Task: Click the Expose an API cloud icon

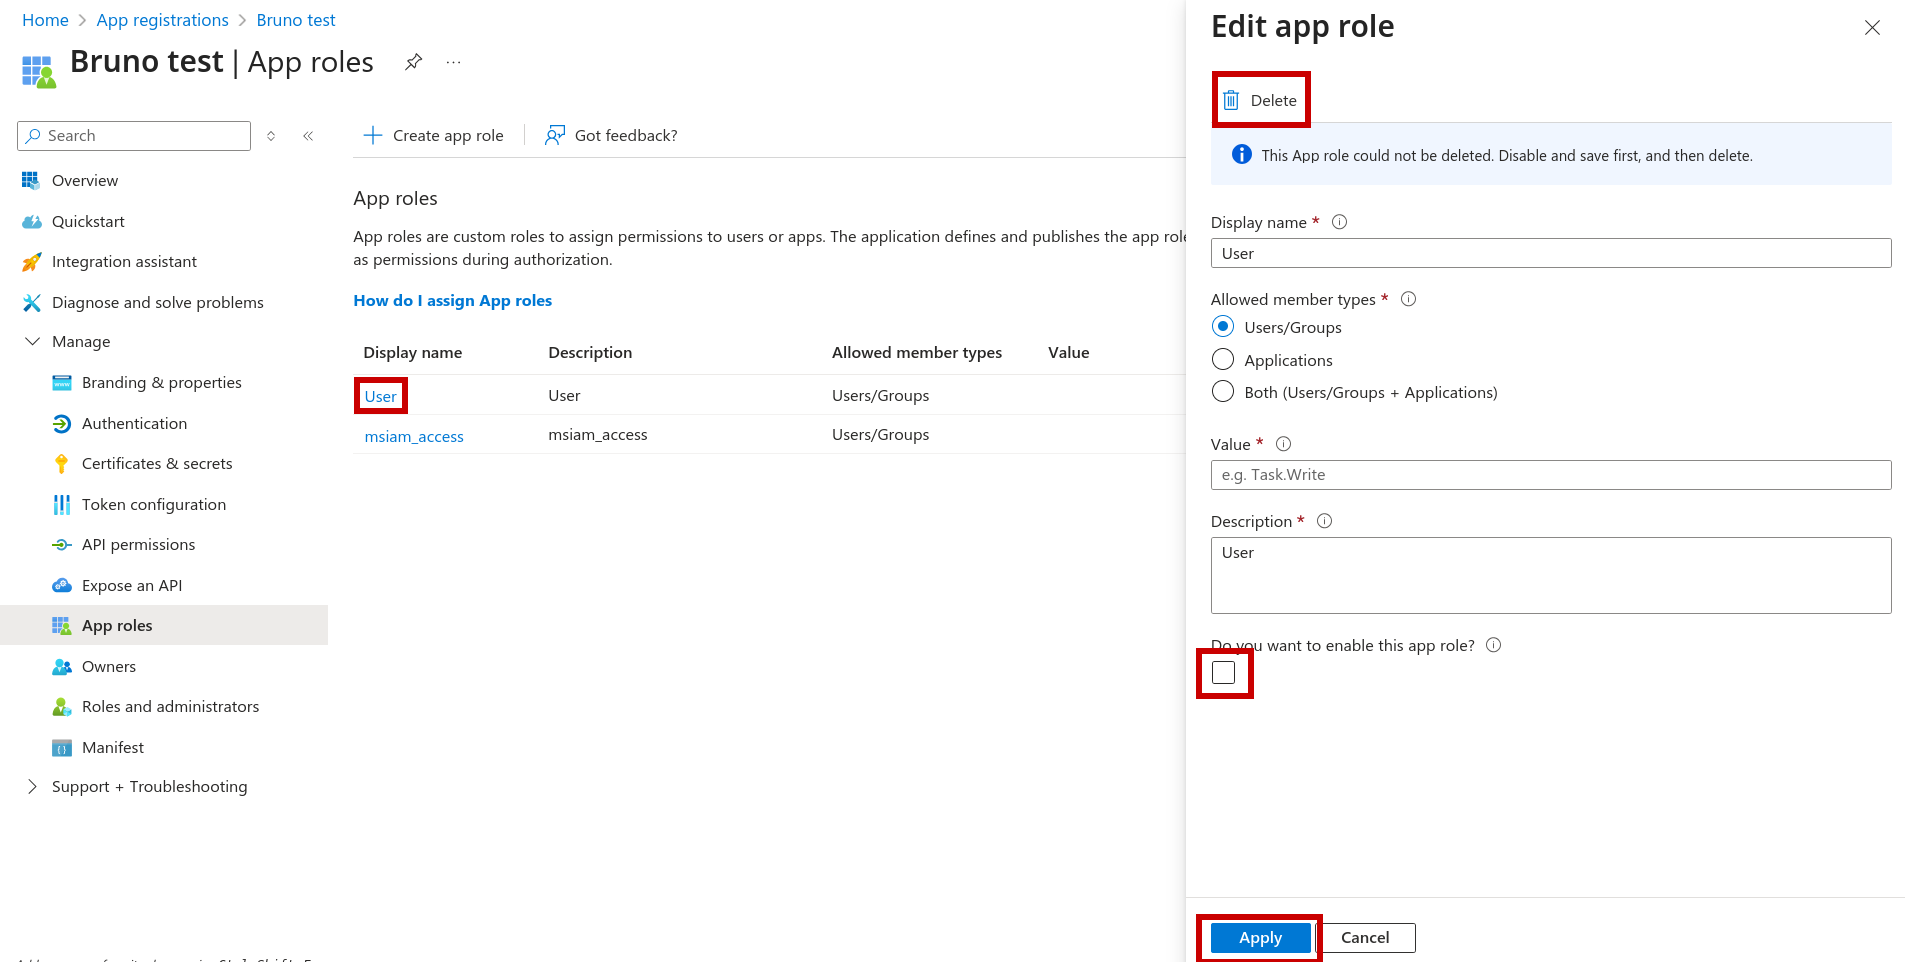Action: (x=61, y=585)
